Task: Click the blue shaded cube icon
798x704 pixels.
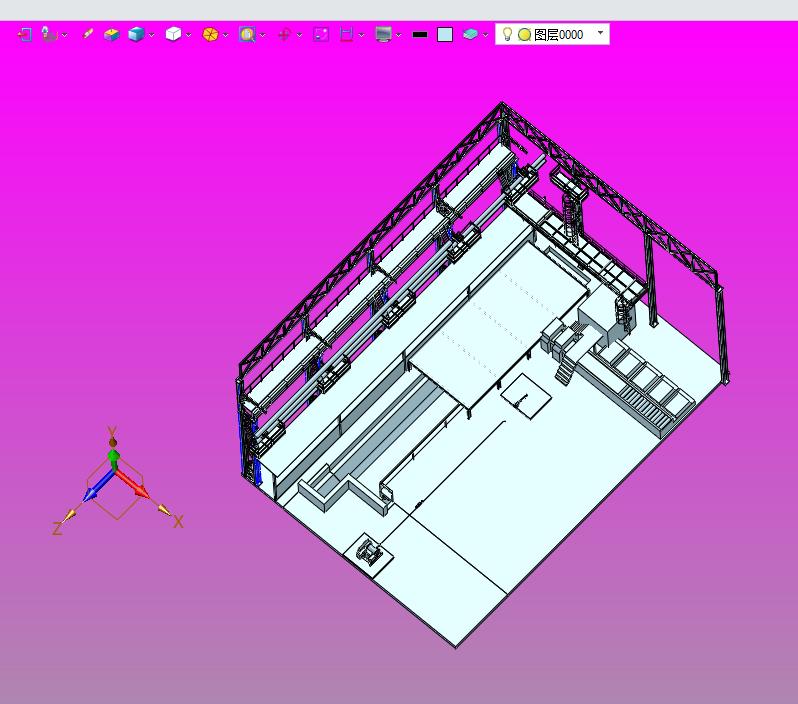Action: coord(136,34)
